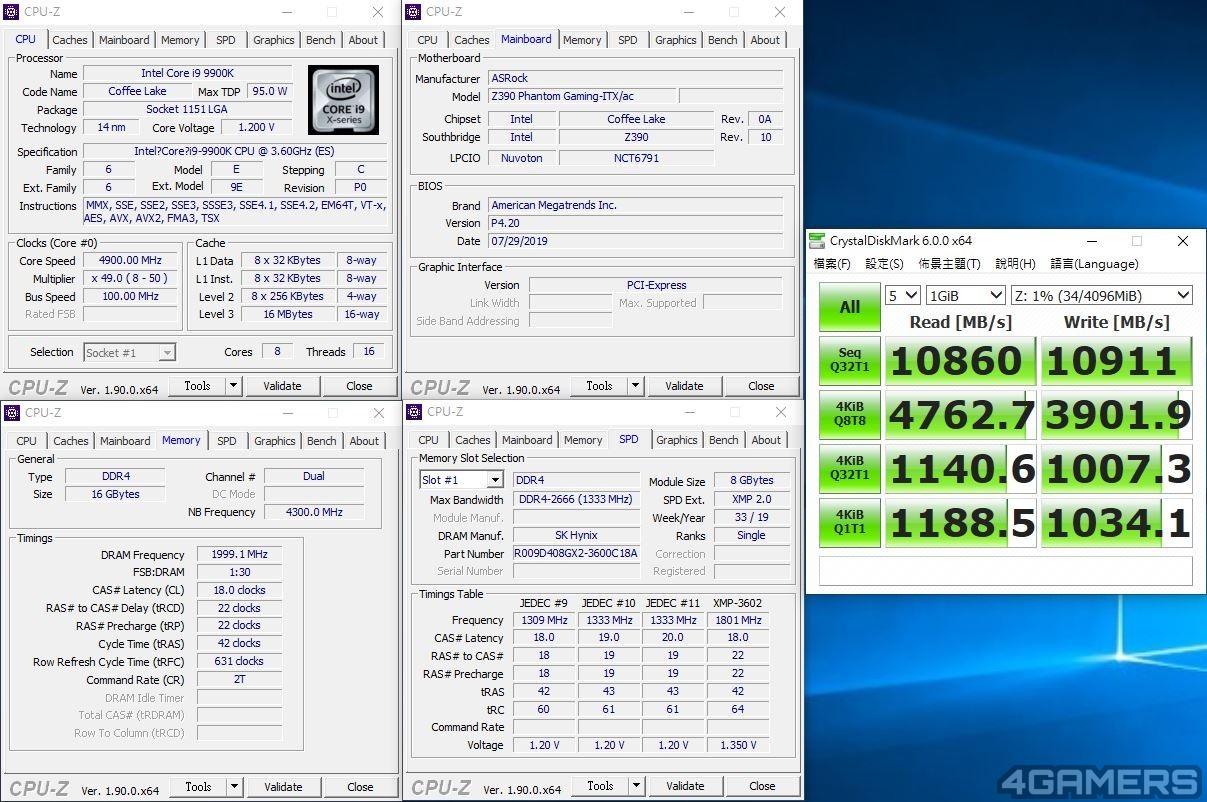Click the CPU-Z icon in the Memory timings window title bar
This screenshot has height=802, width=1207.
(11, 412)
